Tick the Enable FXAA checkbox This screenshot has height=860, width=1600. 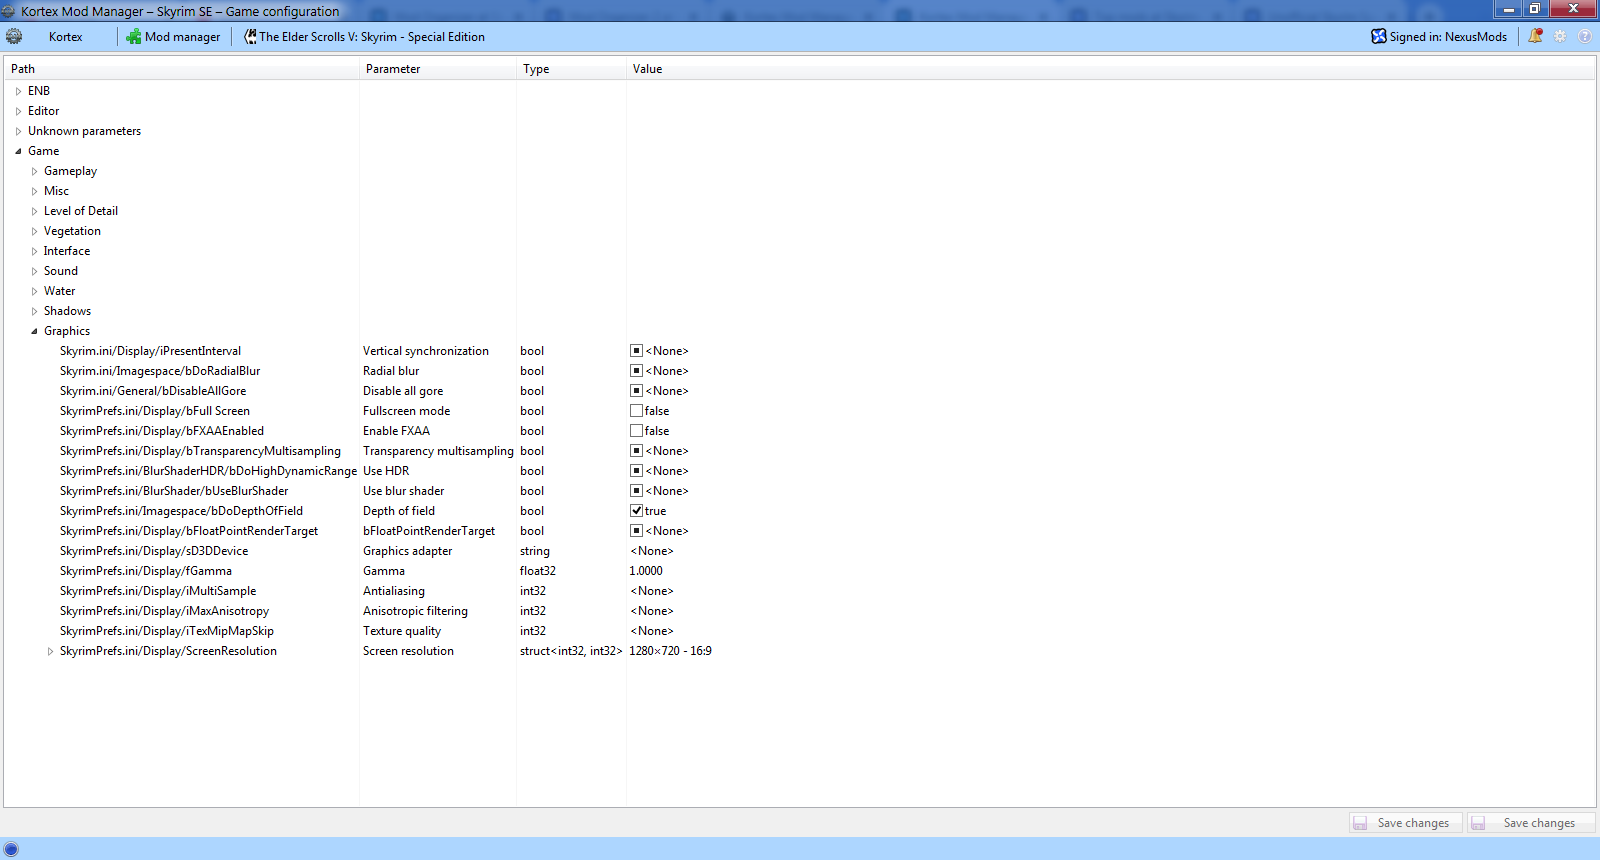[x=636, y=431]
